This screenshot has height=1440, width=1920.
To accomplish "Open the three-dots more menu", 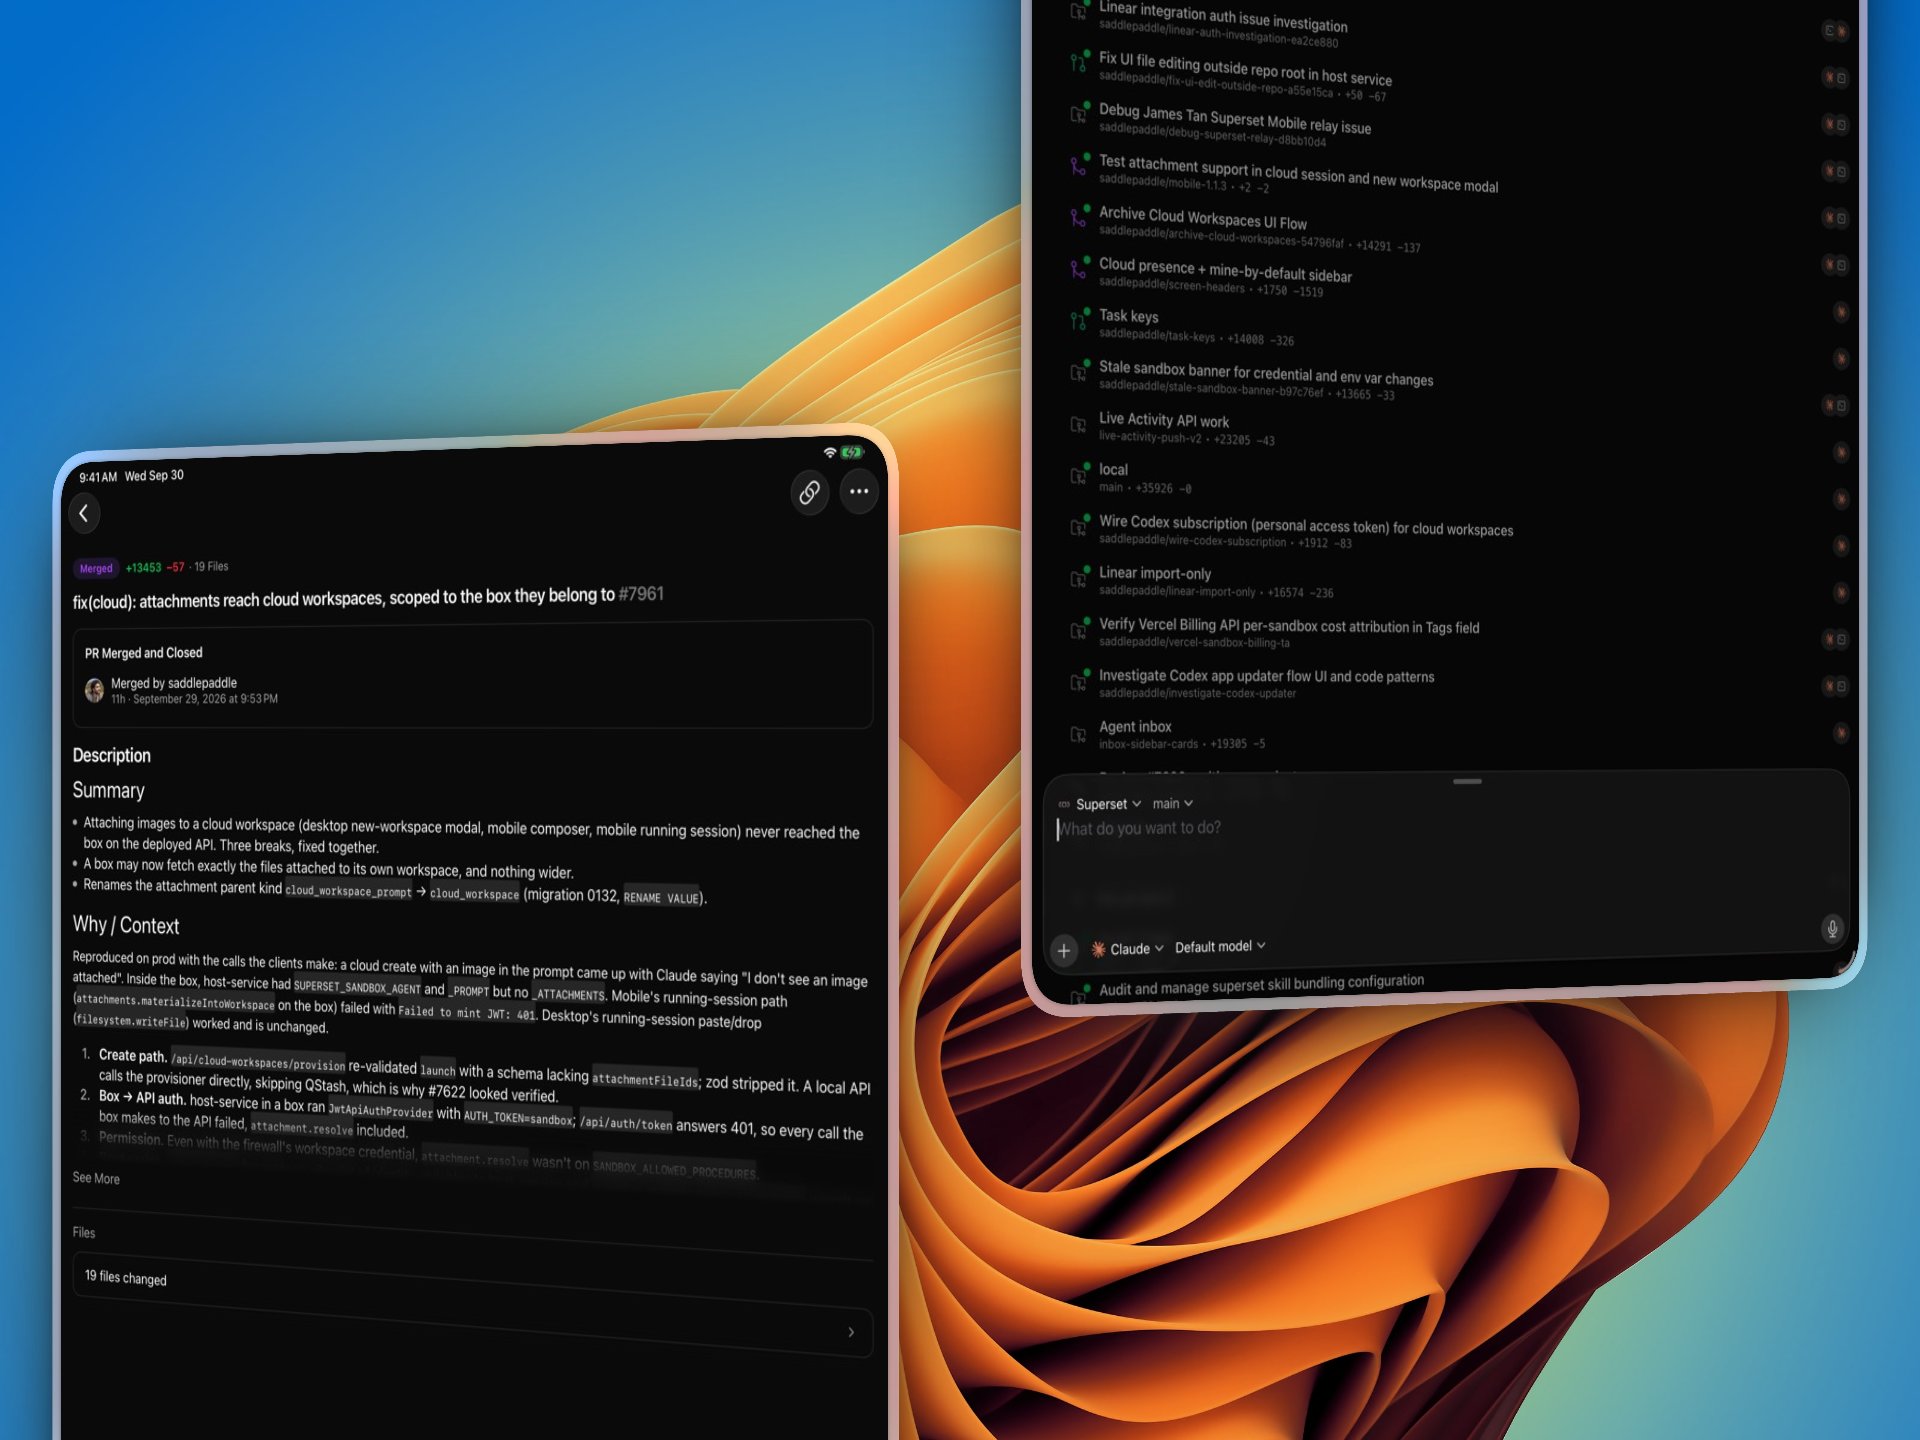I will [859, 491].
